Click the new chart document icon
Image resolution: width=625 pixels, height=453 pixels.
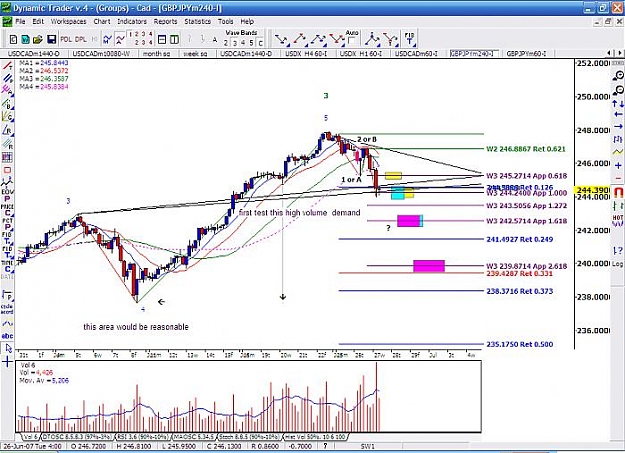coord(14,39)
